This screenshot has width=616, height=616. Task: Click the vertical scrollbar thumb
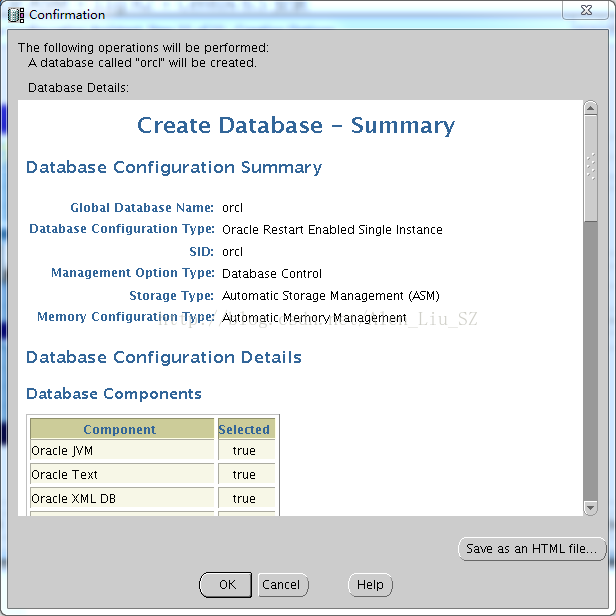click(590, 168)
